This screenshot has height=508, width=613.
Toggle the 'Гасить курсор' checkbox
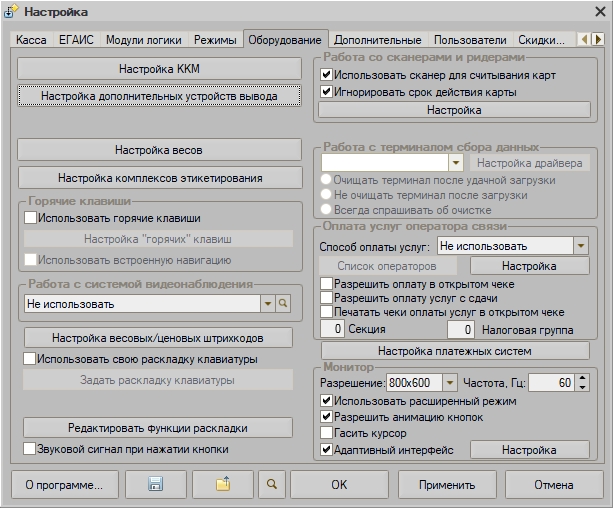(x=326, y=433)
